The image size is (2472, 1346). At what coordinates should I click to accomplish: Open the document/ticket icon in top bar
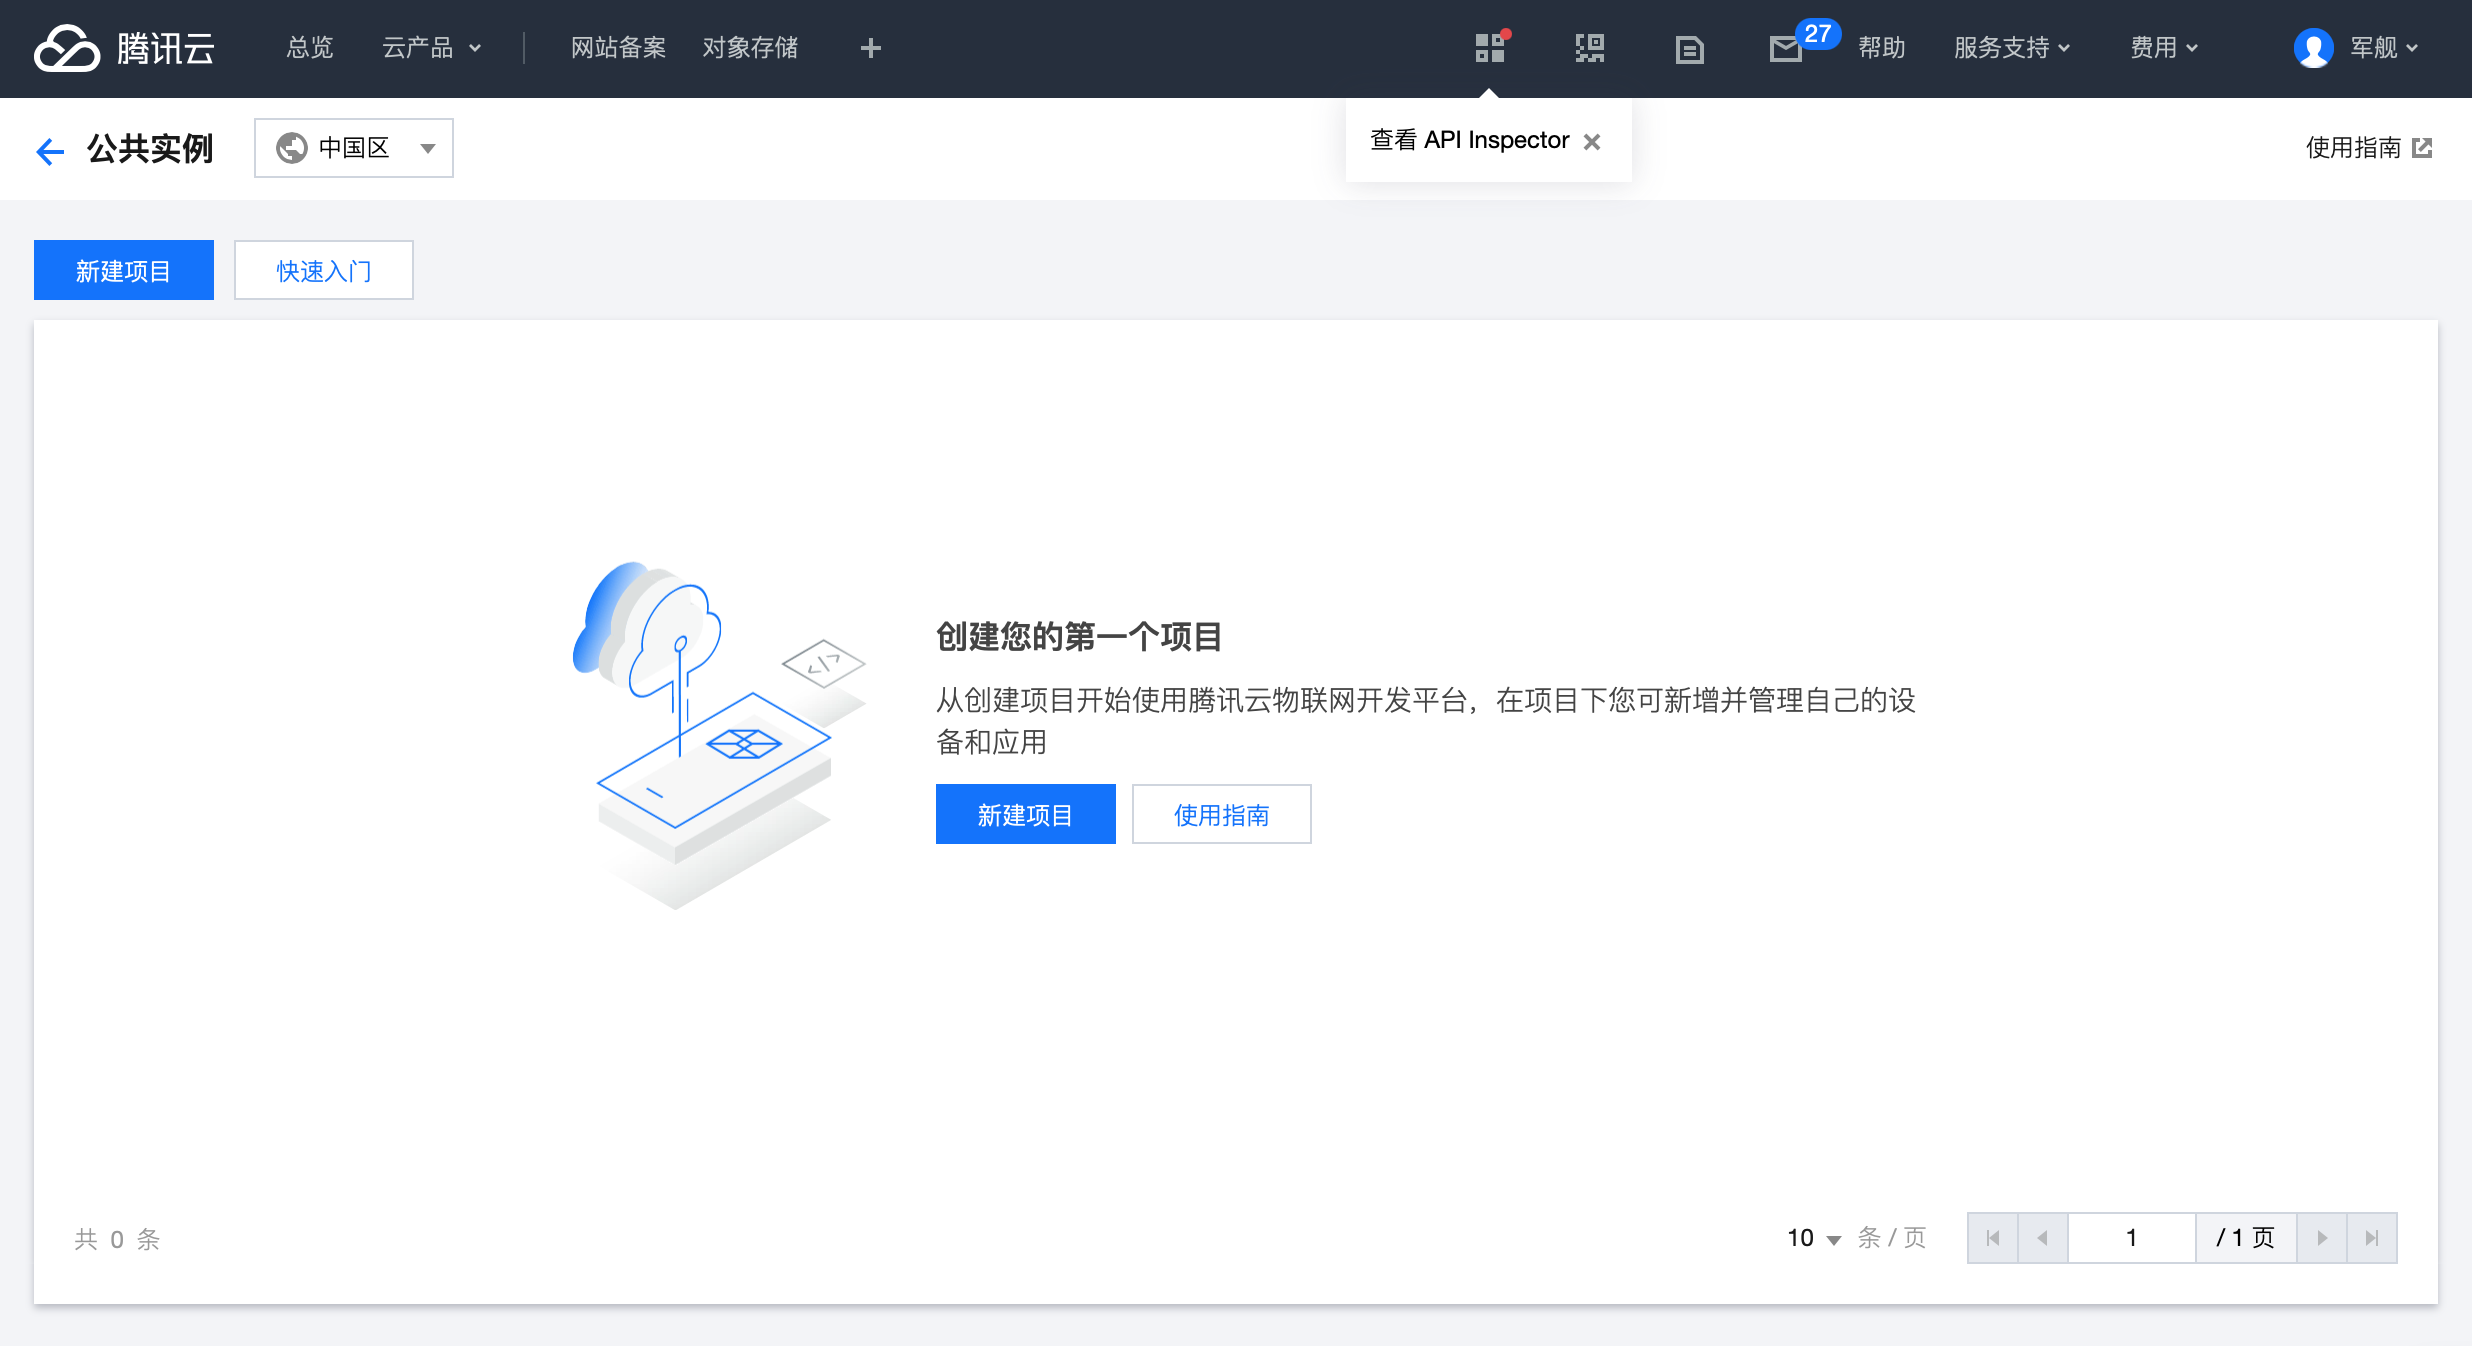pyautogui.click(x=1689, y=49)
